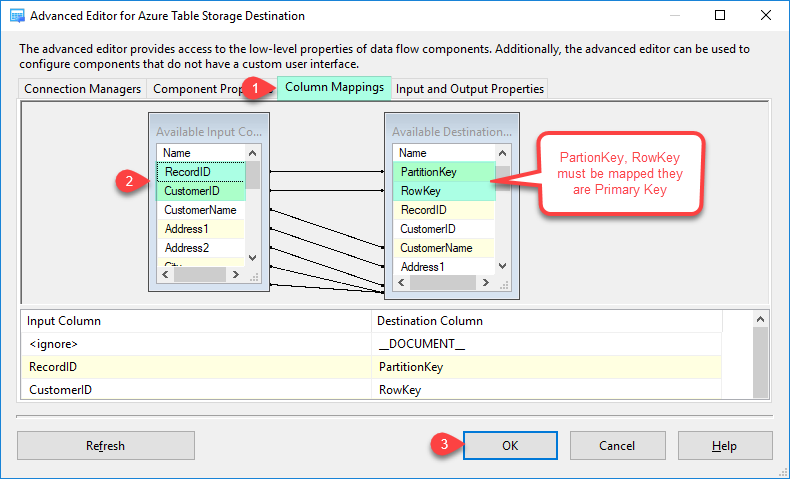
Task: Open the RecordID input cell in mapping grid
Action: (196, 367)
